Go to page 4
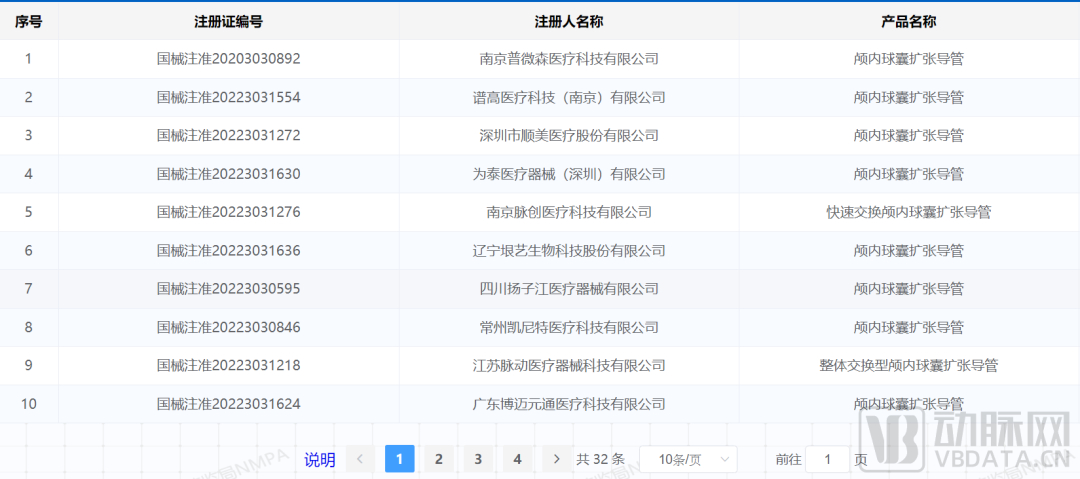This screenshot has width=1080, height=479. pos(517,459)
